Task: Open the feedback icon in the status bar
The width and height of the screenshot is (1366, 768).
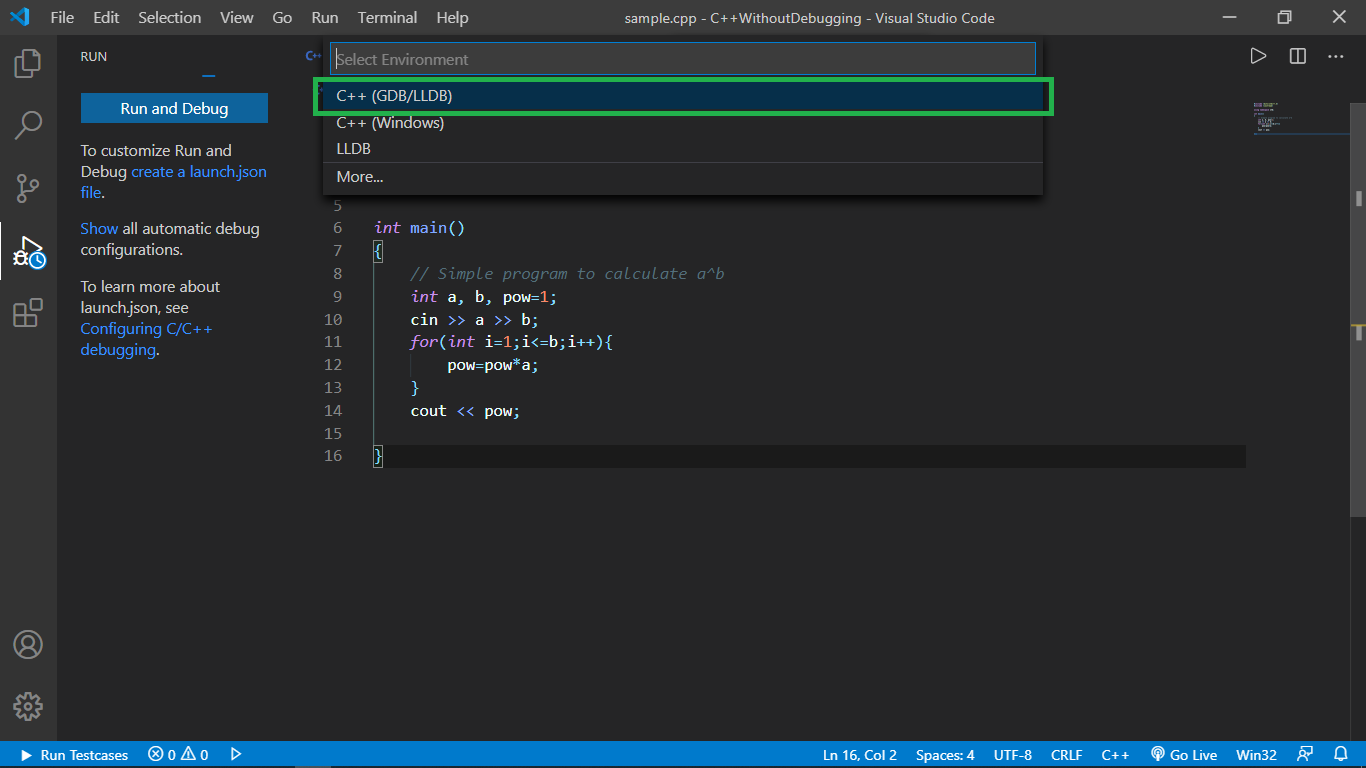Action: click(1305, 755)
